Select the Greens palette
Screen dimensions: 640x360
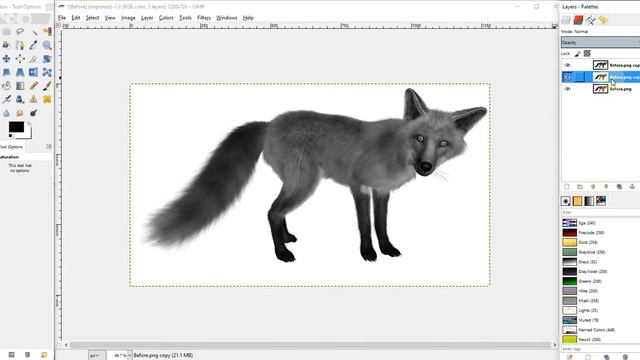(601, 281)
